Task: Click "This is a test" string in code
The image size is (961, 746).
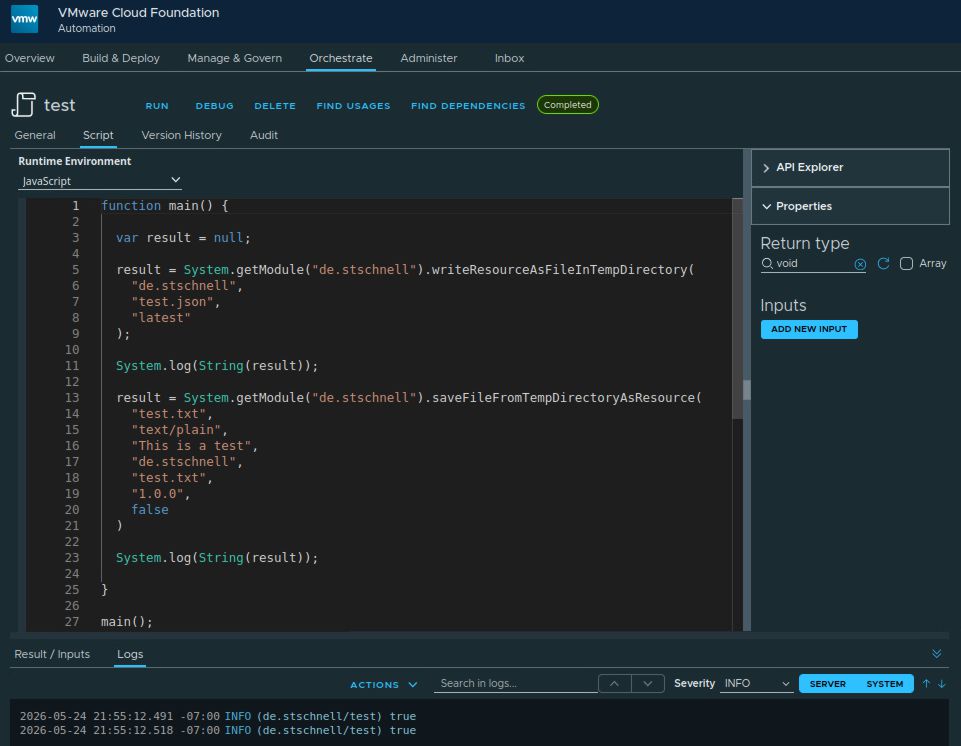Action: (191, 446)
